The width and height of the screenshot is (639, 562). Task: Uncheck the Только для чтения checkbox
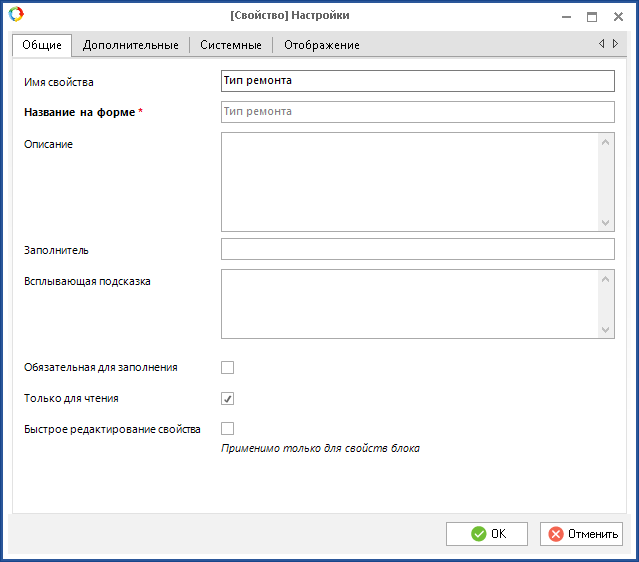point(227,398)
